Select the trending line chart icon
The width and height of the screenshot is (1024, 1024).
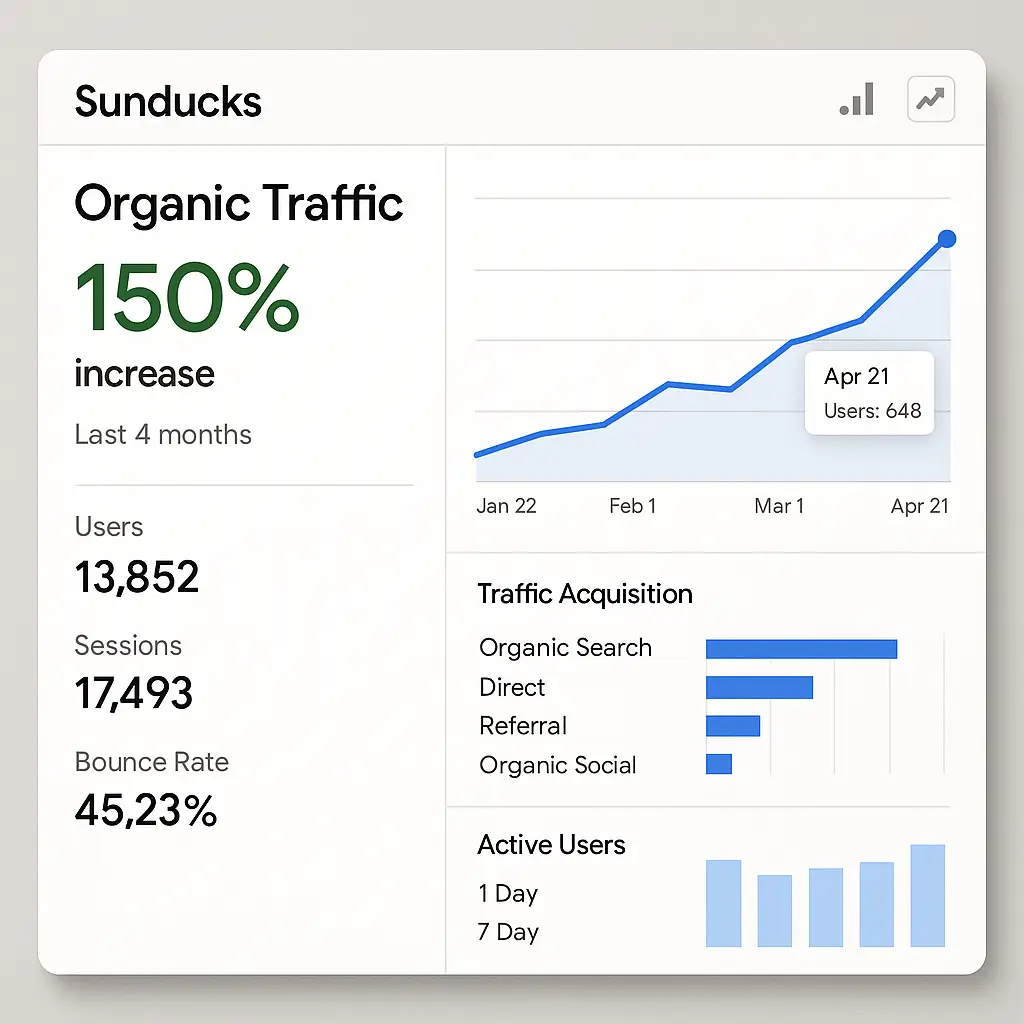coord(930,100)
